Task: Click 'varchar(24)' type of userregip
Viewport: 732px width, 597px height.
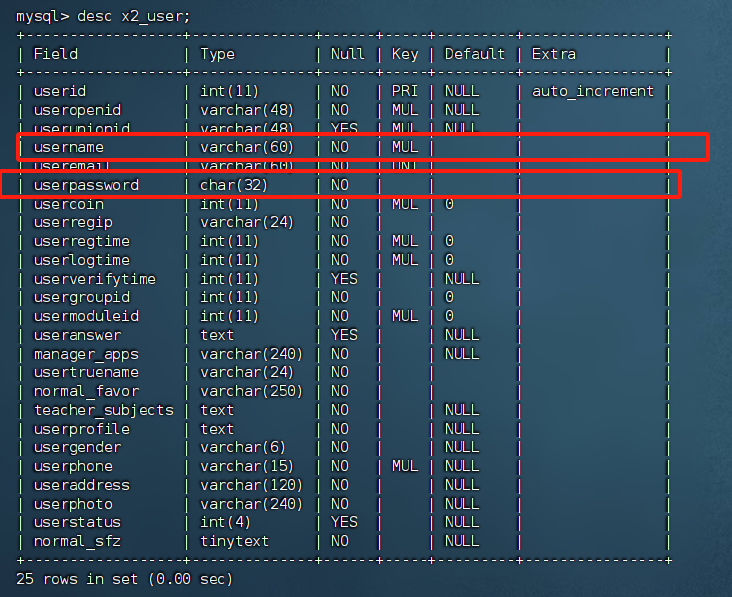Action: 246,223
